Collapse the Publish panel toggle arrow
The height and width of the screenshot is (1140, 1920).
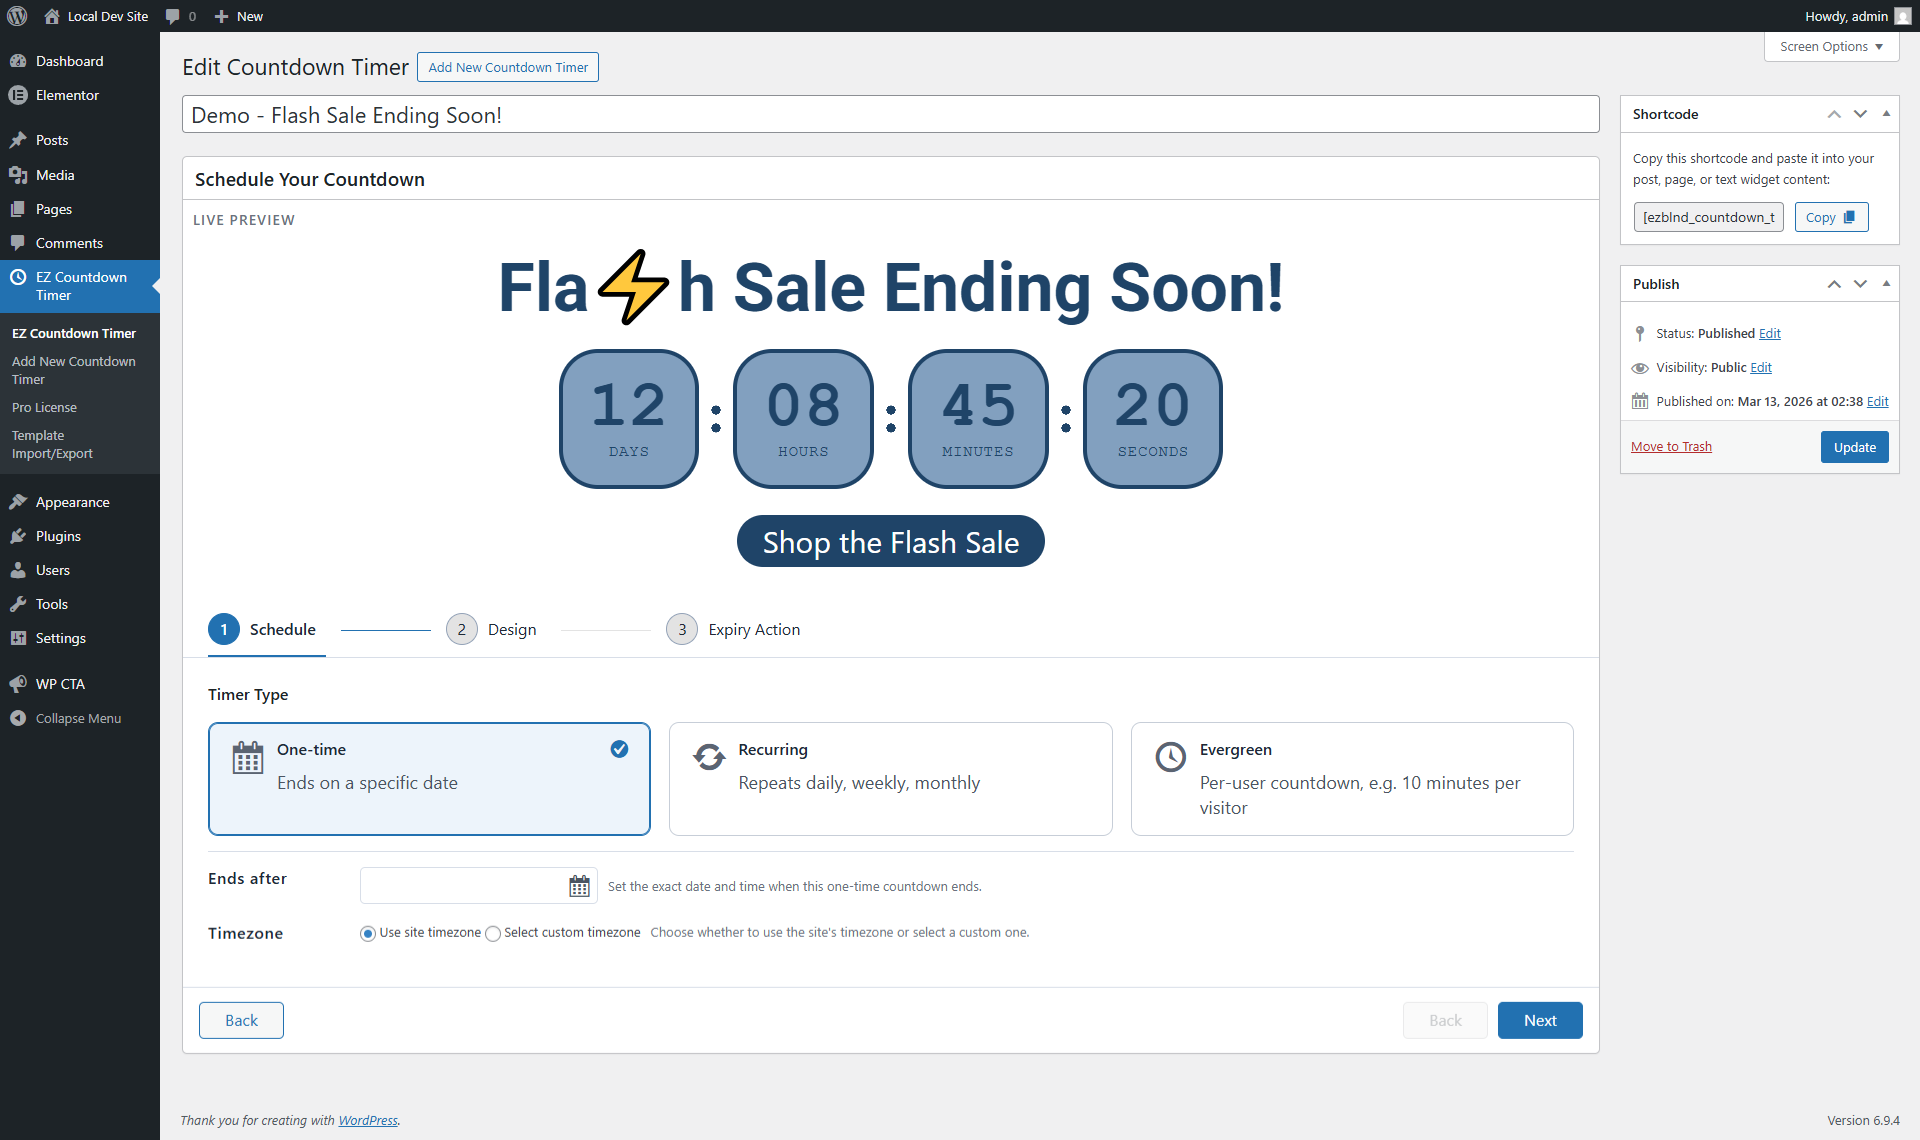[x=1886, y=284]
